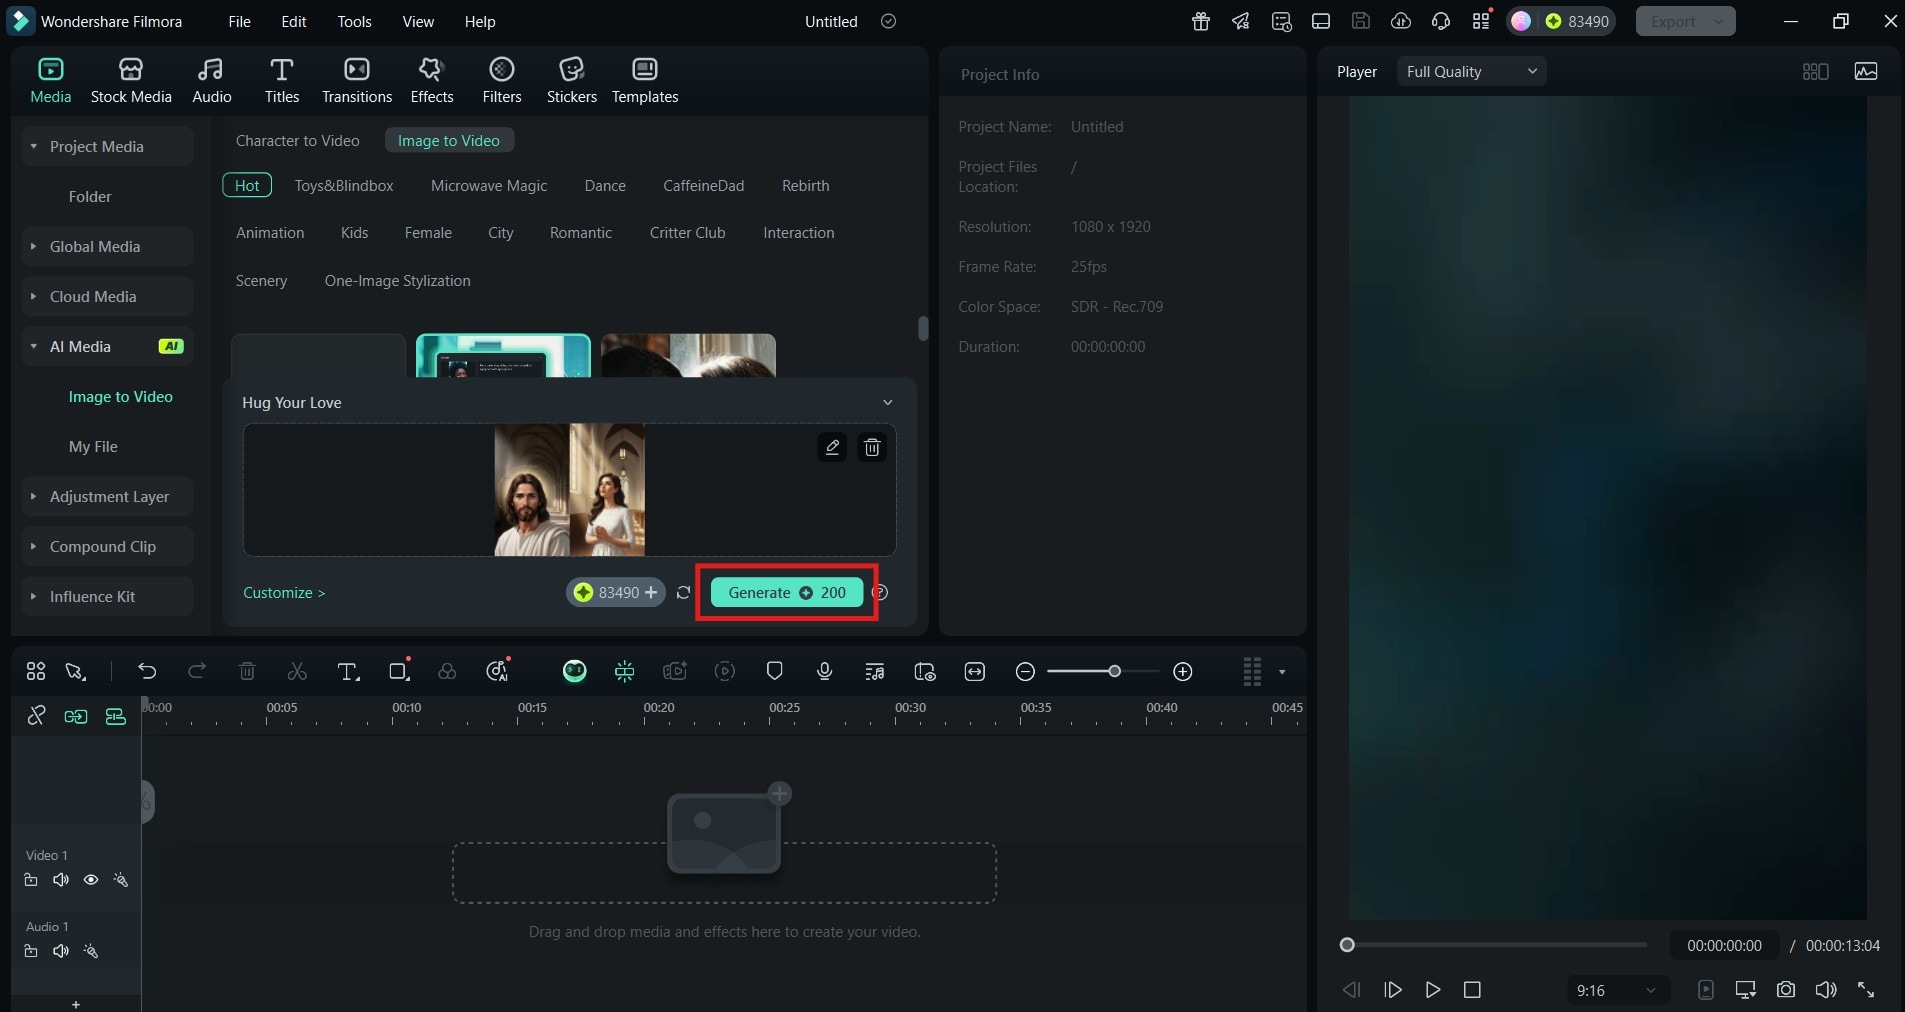
Task: Stop playback in the player
Action: (1472, 990)
